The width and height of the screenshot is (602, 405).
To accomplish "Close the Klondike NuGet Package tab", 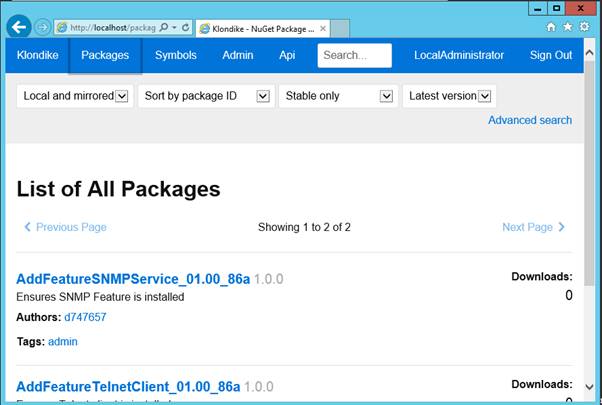I will pyautogui.click(x=323, y=29).
